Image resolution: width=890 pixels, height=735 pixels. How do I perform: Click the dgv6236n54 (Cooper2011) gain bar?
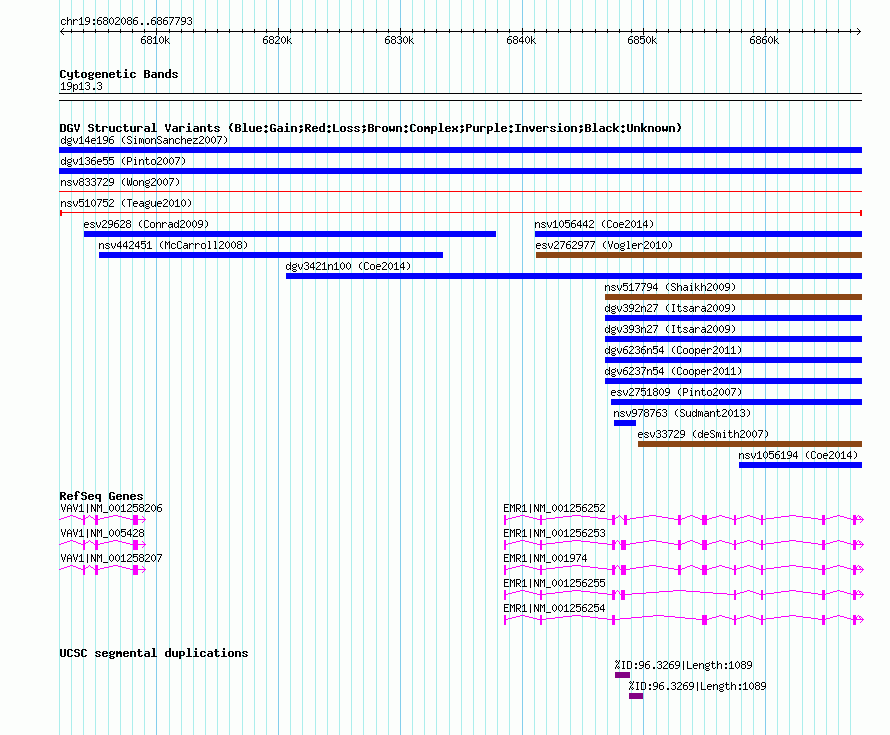733,360
